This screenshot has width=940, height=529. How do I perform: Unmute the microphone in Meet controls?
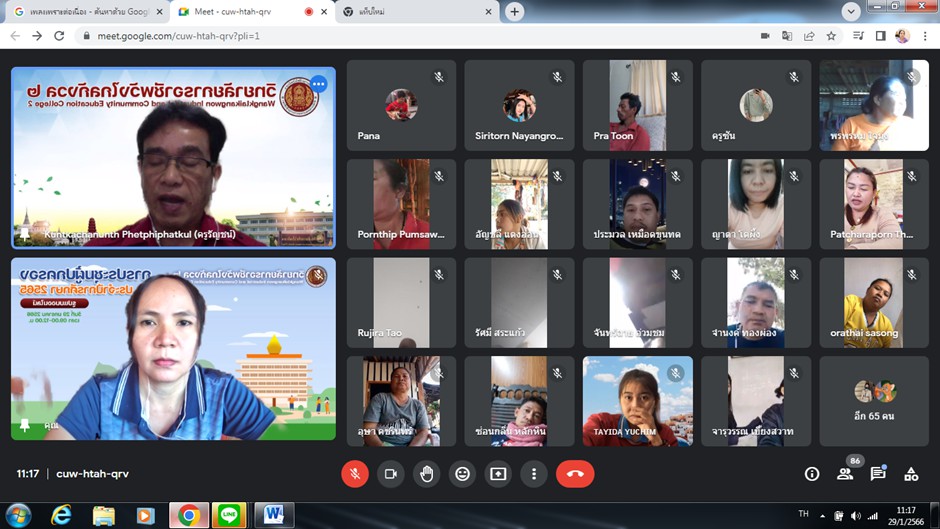pos(355,474)
